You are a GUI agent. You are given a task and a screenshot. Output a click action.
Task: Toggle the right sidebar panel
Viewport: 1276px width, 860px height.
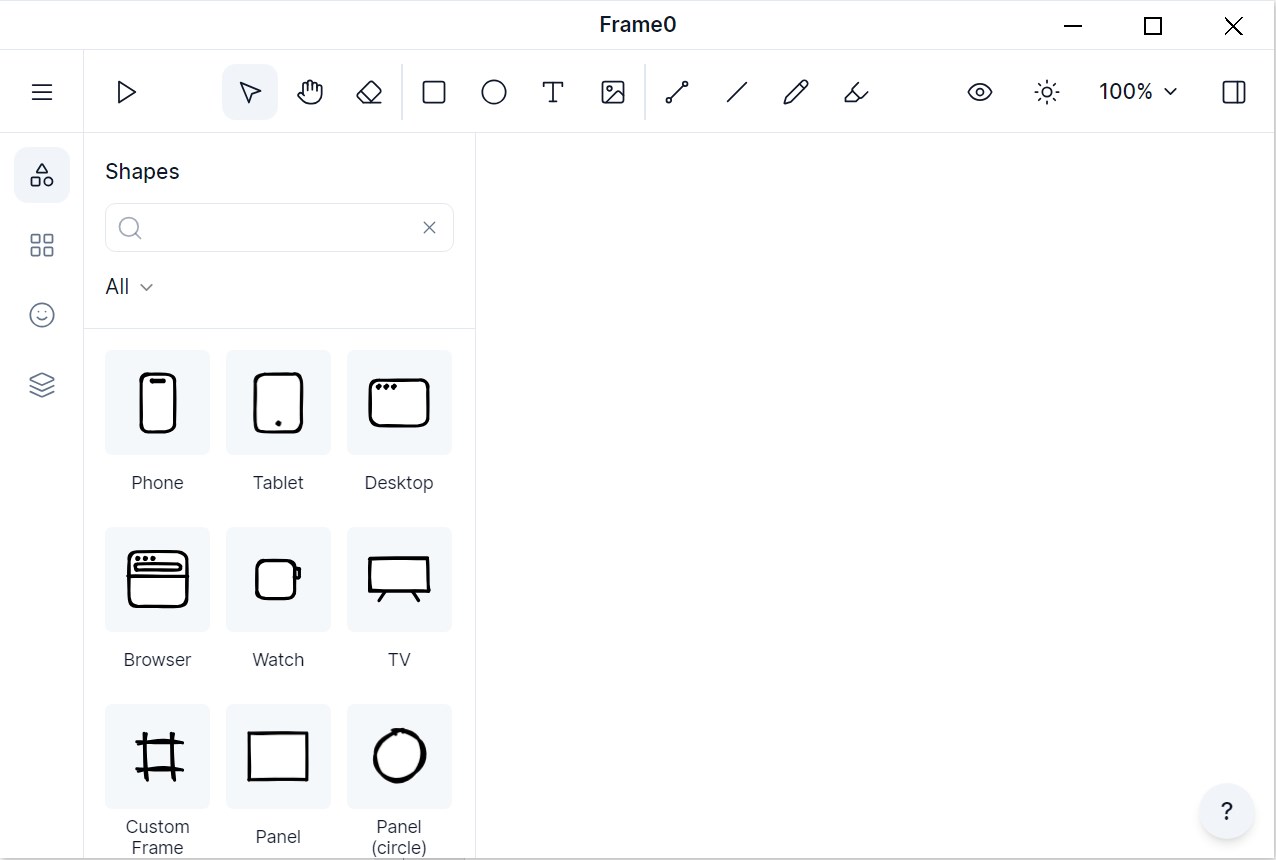coord(1234,92)
